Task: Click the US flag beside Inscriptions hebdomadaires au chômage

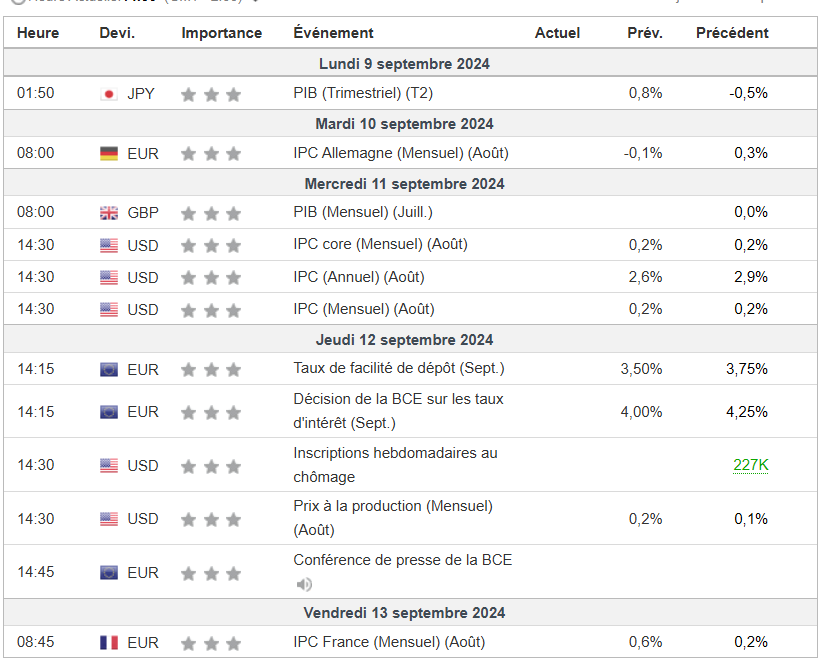Action: pyautogui.click(x=109, y=466)
